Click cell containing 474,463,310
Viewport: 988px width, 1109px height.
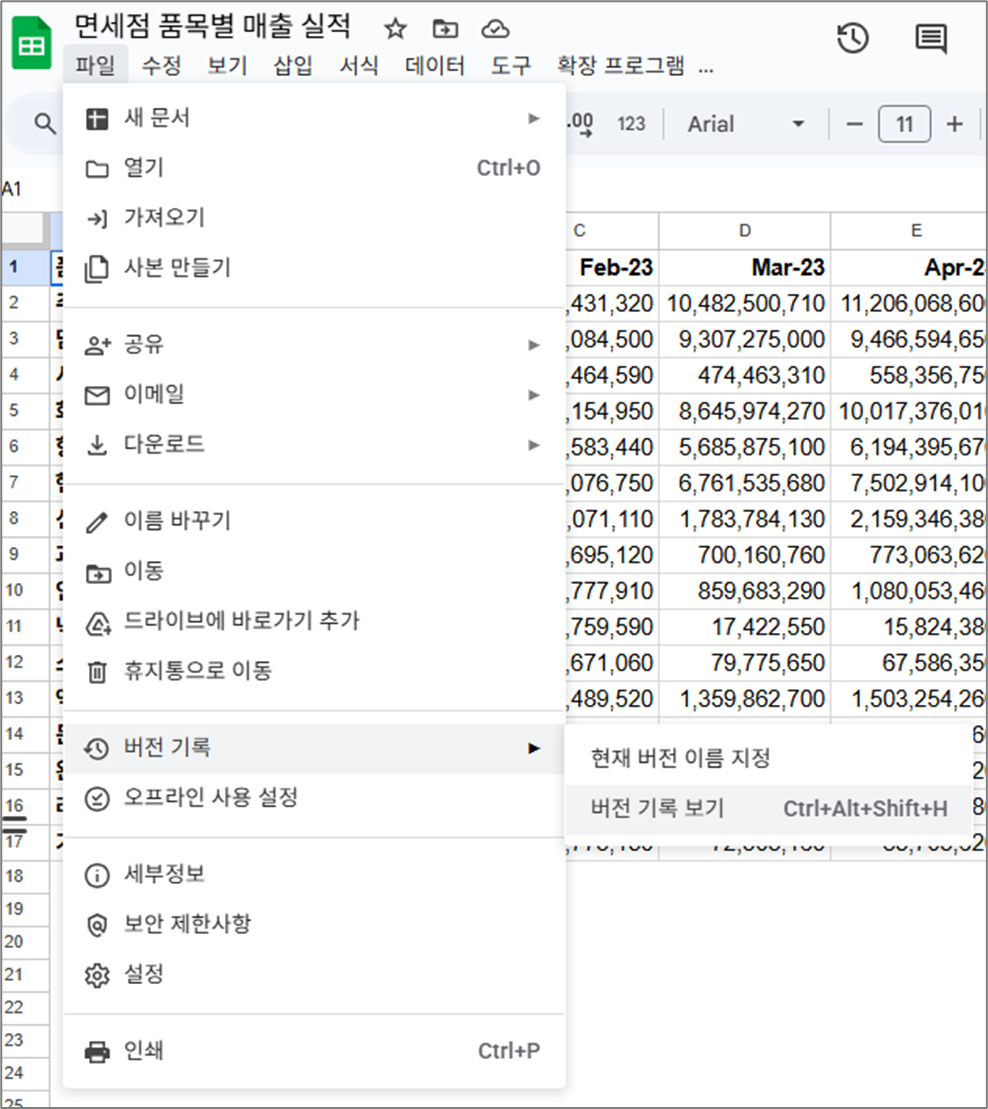[745, 376]
